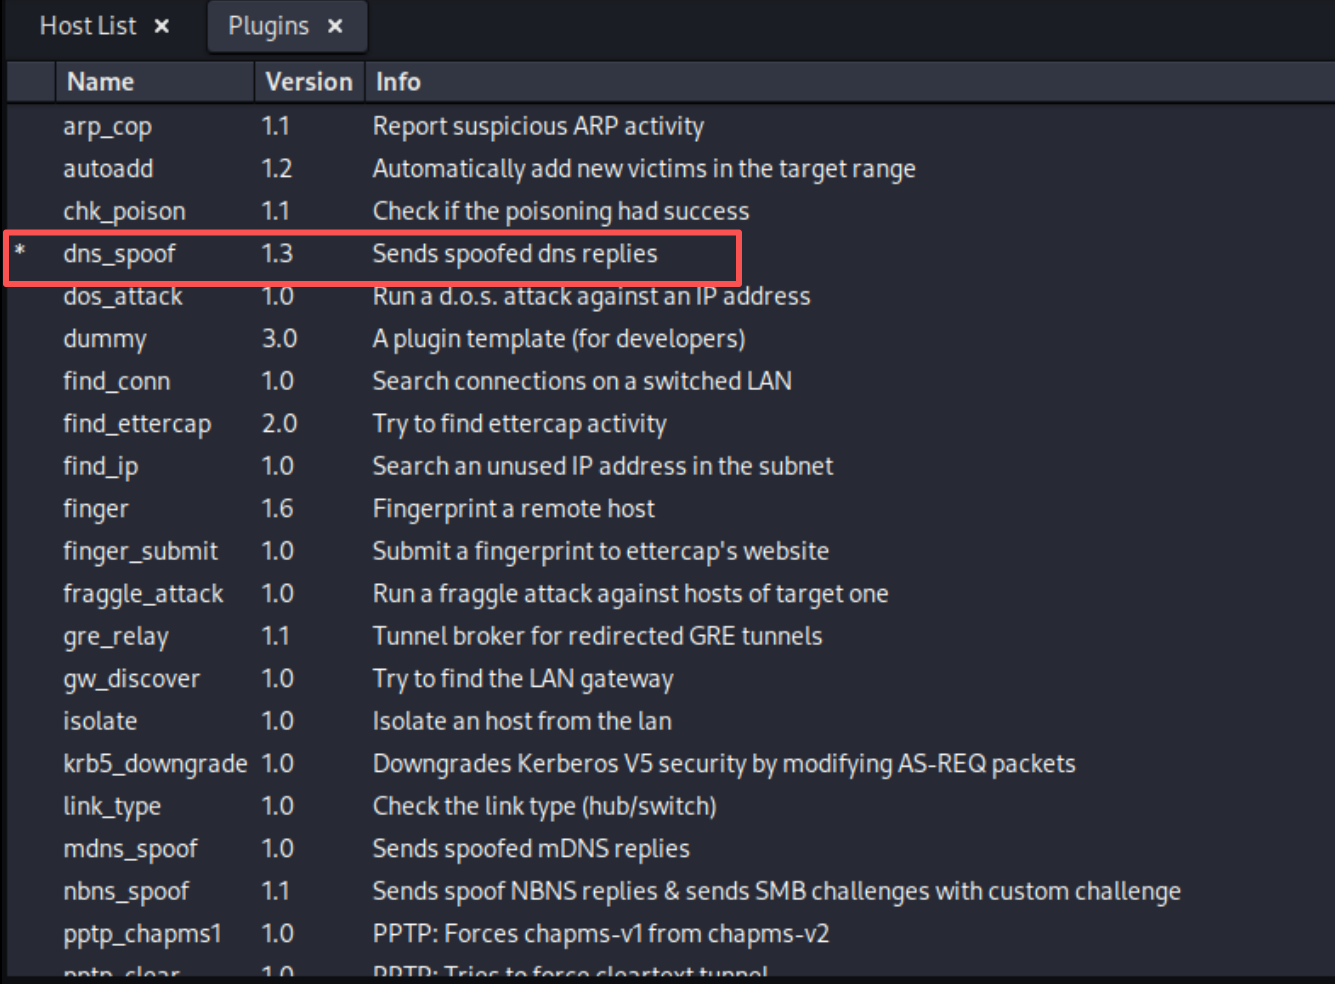Select the nbns_spoof plugin row
Image resolution: width=1335 pixels, height=984 pixels.
coord(126,891)
